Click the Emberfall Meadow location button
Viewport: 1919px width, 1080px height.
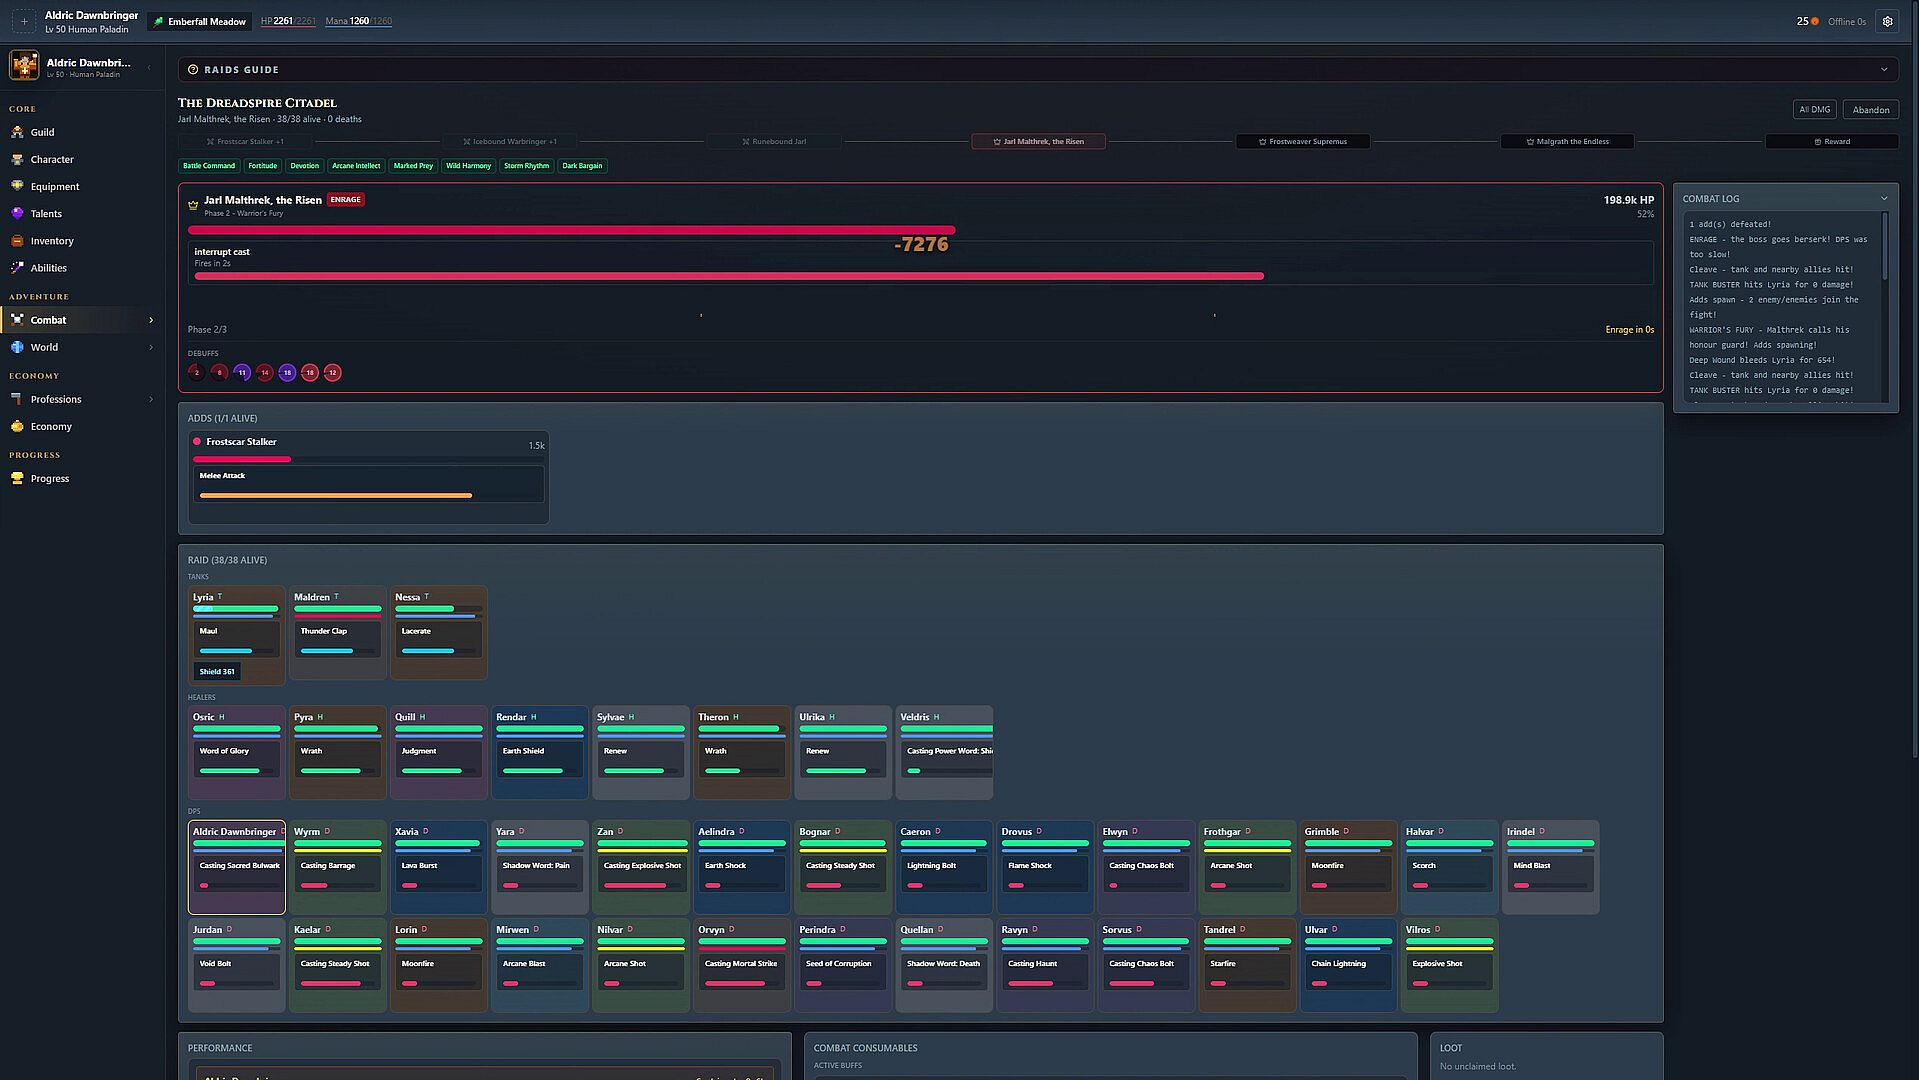click(199, 21)
